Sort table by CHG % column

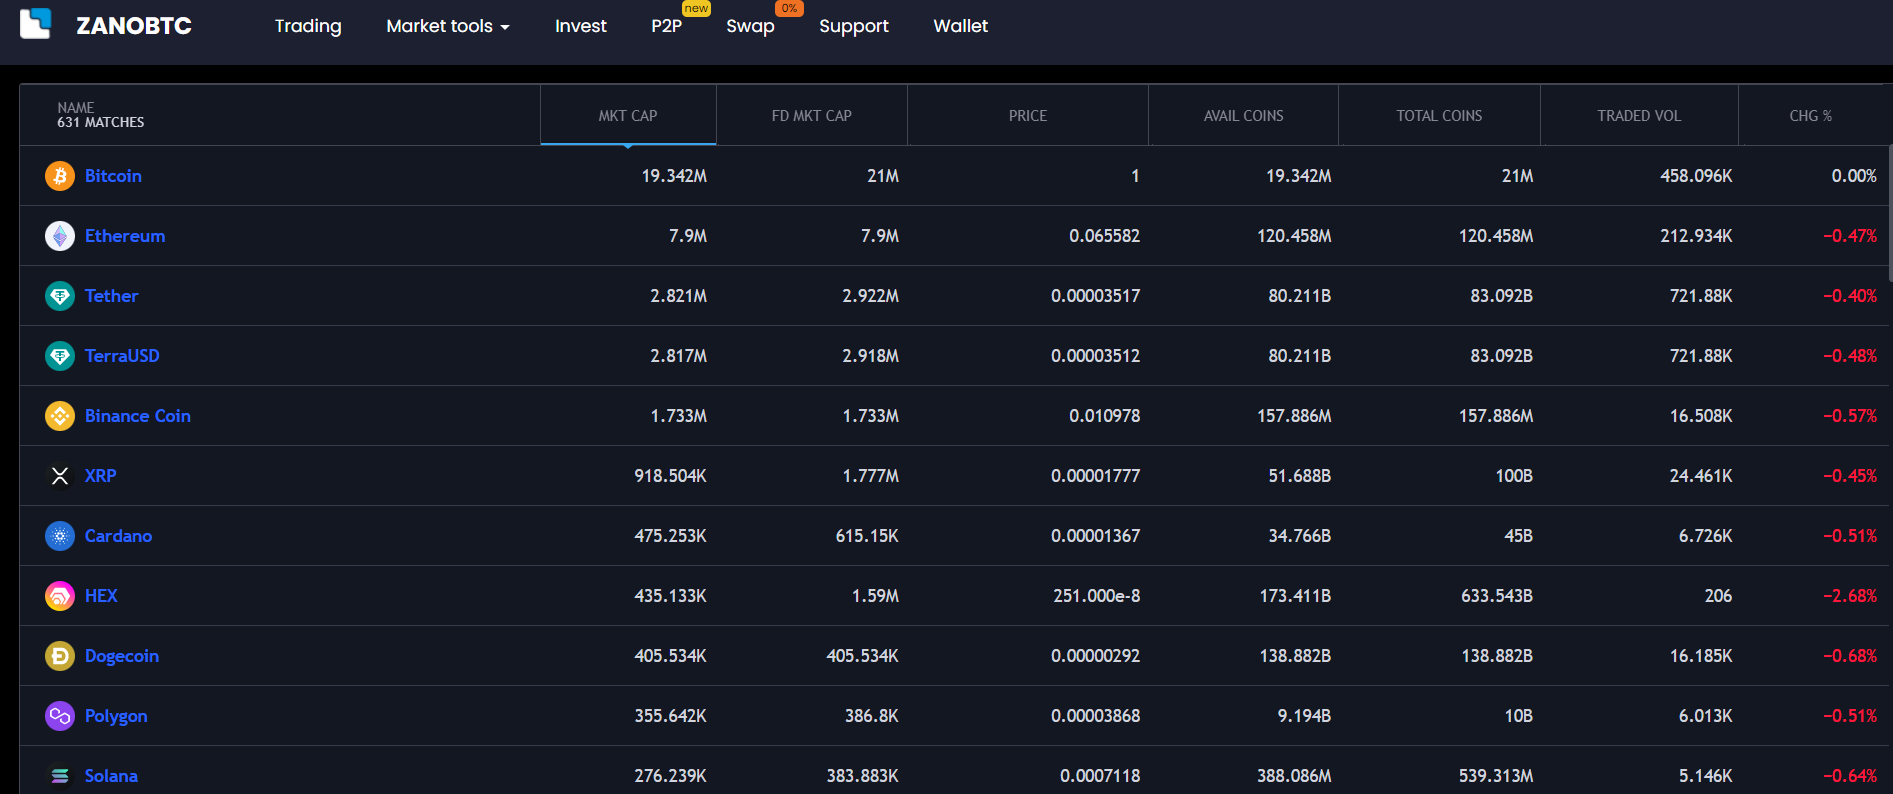point(1811,115)
